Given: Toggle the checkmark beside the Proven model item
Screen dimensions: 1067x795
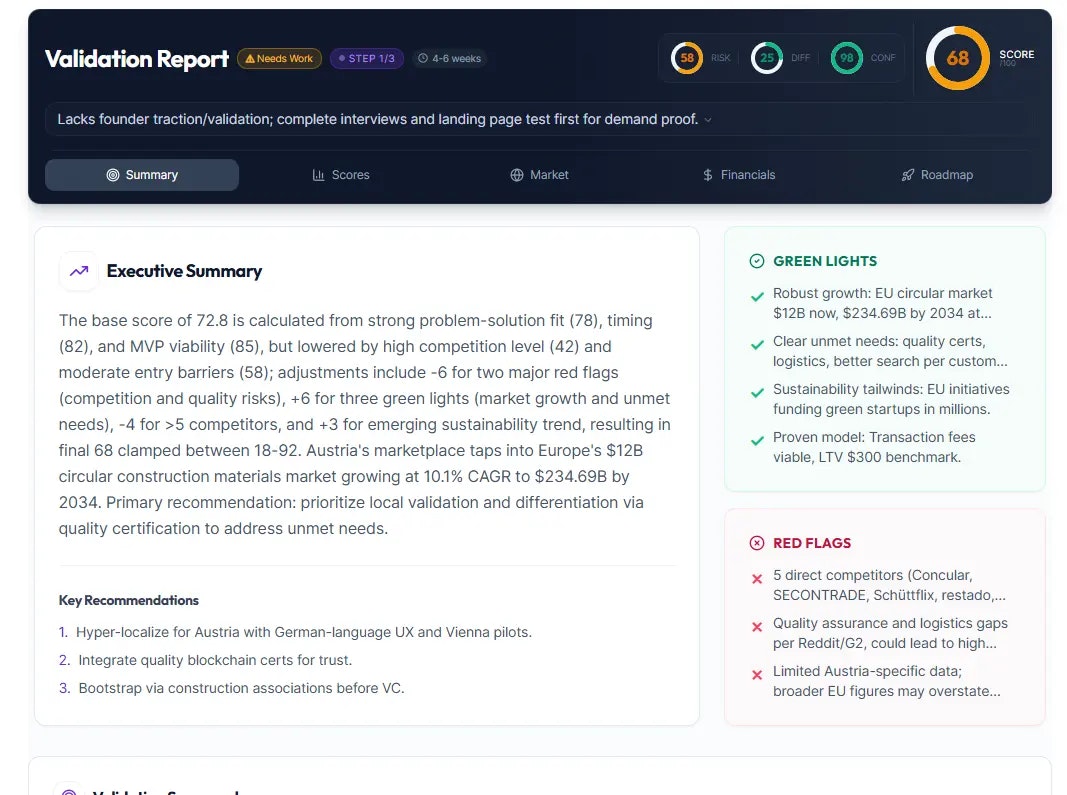Looking at the screenshot, I should click(x=756, y=440).
